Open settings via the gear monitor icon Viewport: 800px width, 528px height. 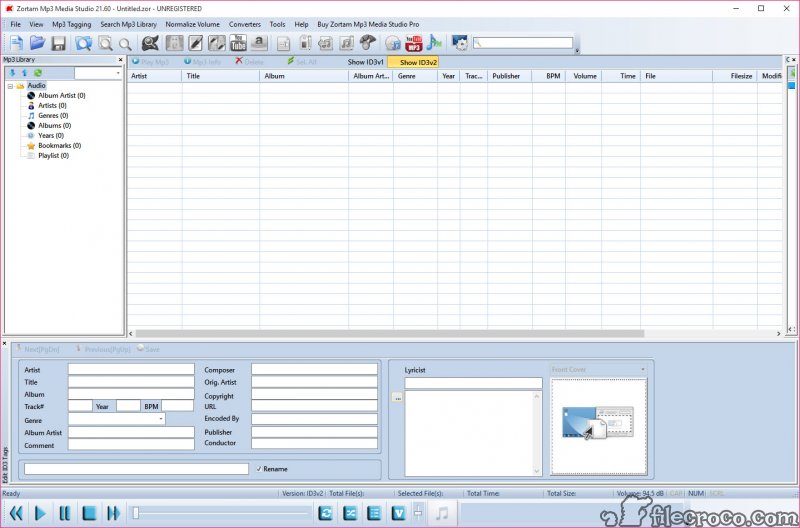pyautogui.click(x=460, y=43)
